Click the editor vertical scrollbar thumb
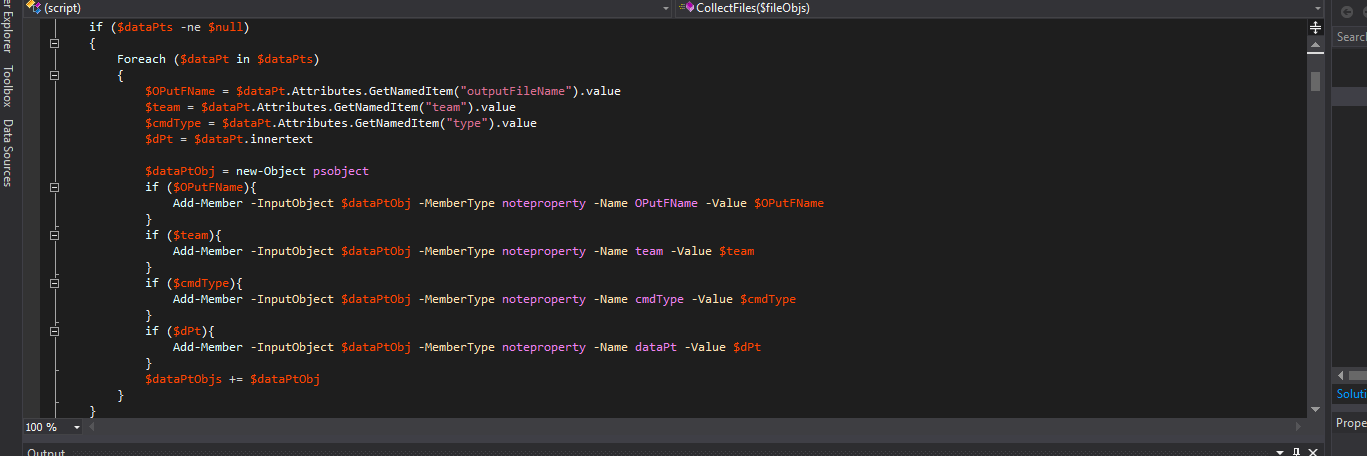The width and height of the screenshot is (1367, 456). click(1315, 80)
